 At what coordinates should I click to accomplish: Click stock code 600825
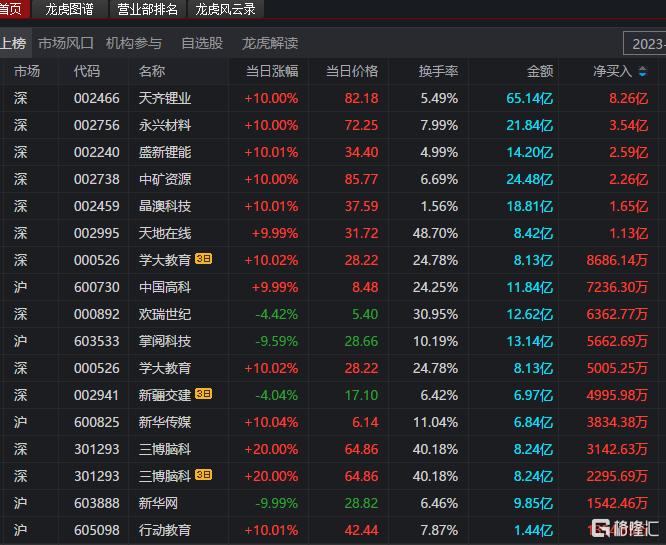(96, 422)
